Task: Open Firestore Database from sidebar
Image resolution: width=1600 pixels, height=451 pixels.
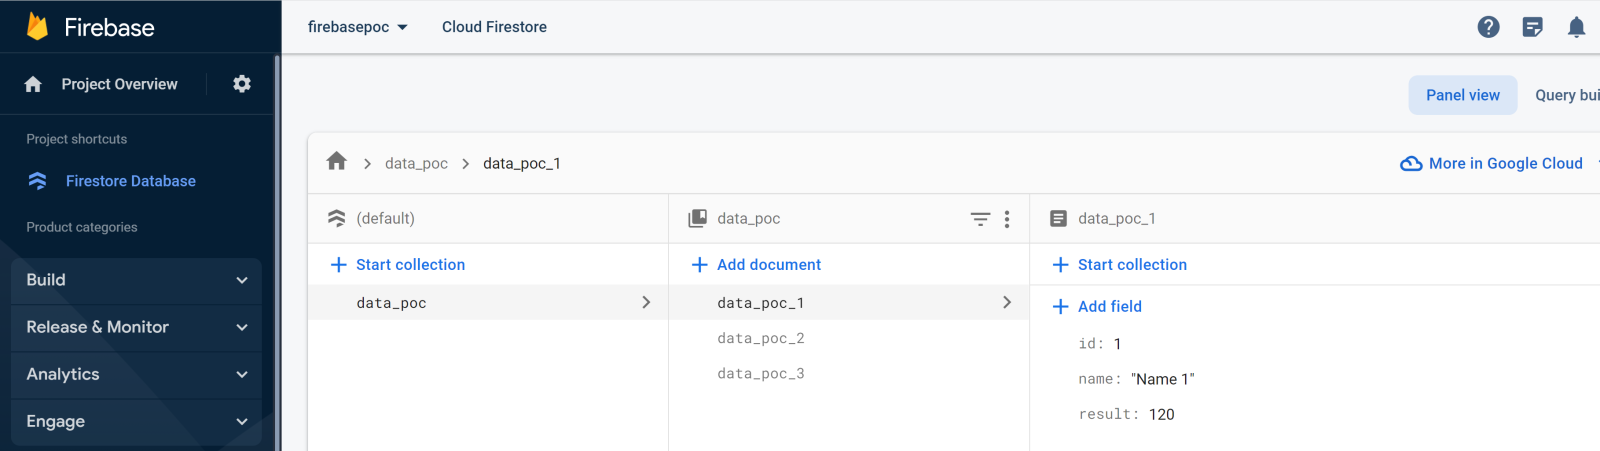Action: coord(130,181)
